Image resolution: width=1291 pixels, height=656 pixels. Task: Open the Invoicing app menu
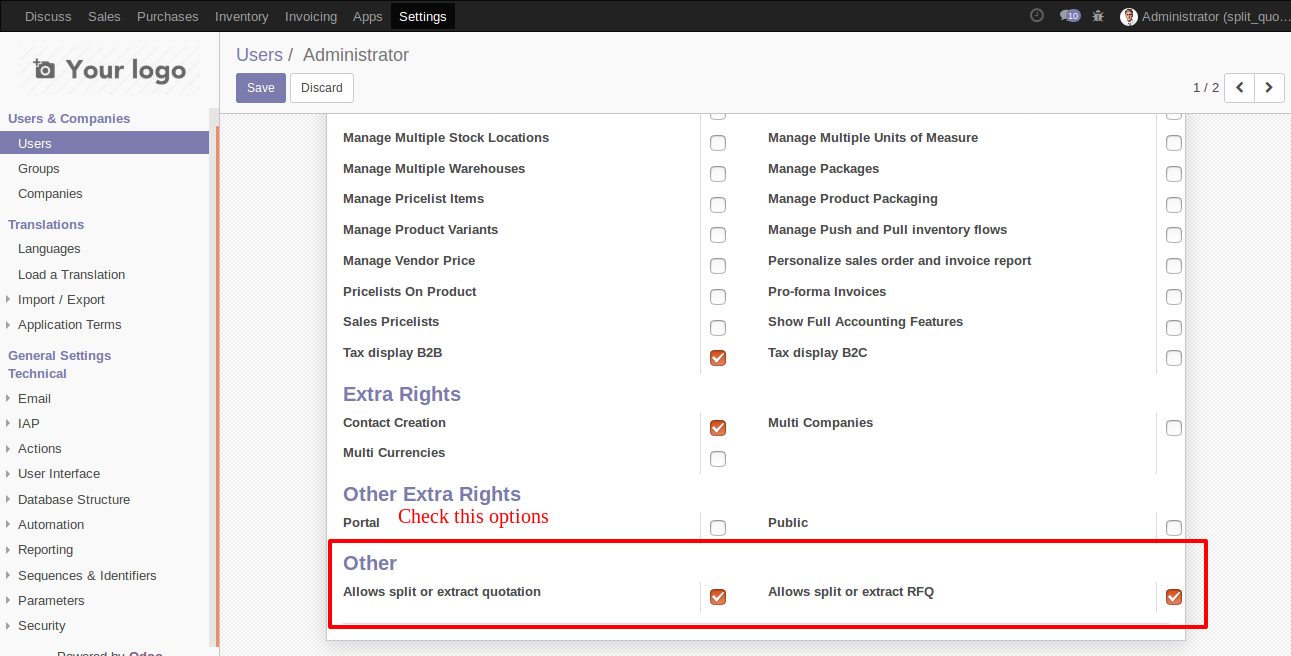point(311,16)
